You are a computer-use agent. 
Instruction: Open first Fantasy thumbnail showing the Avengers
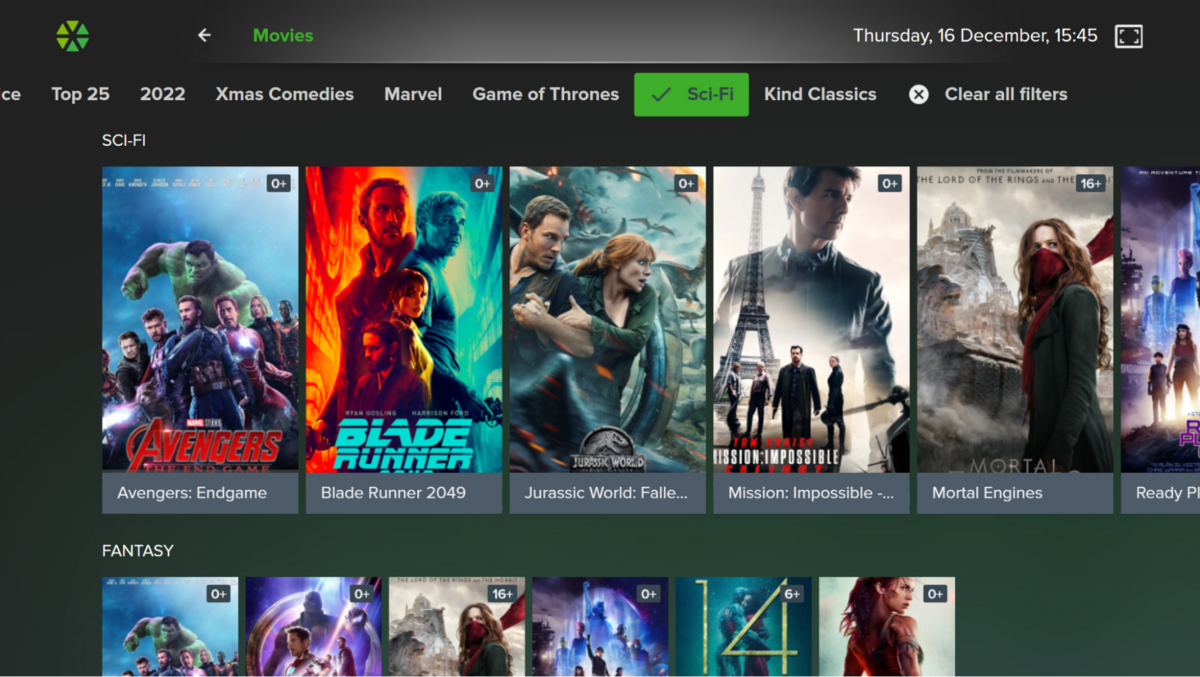click(x=170, y=627)
